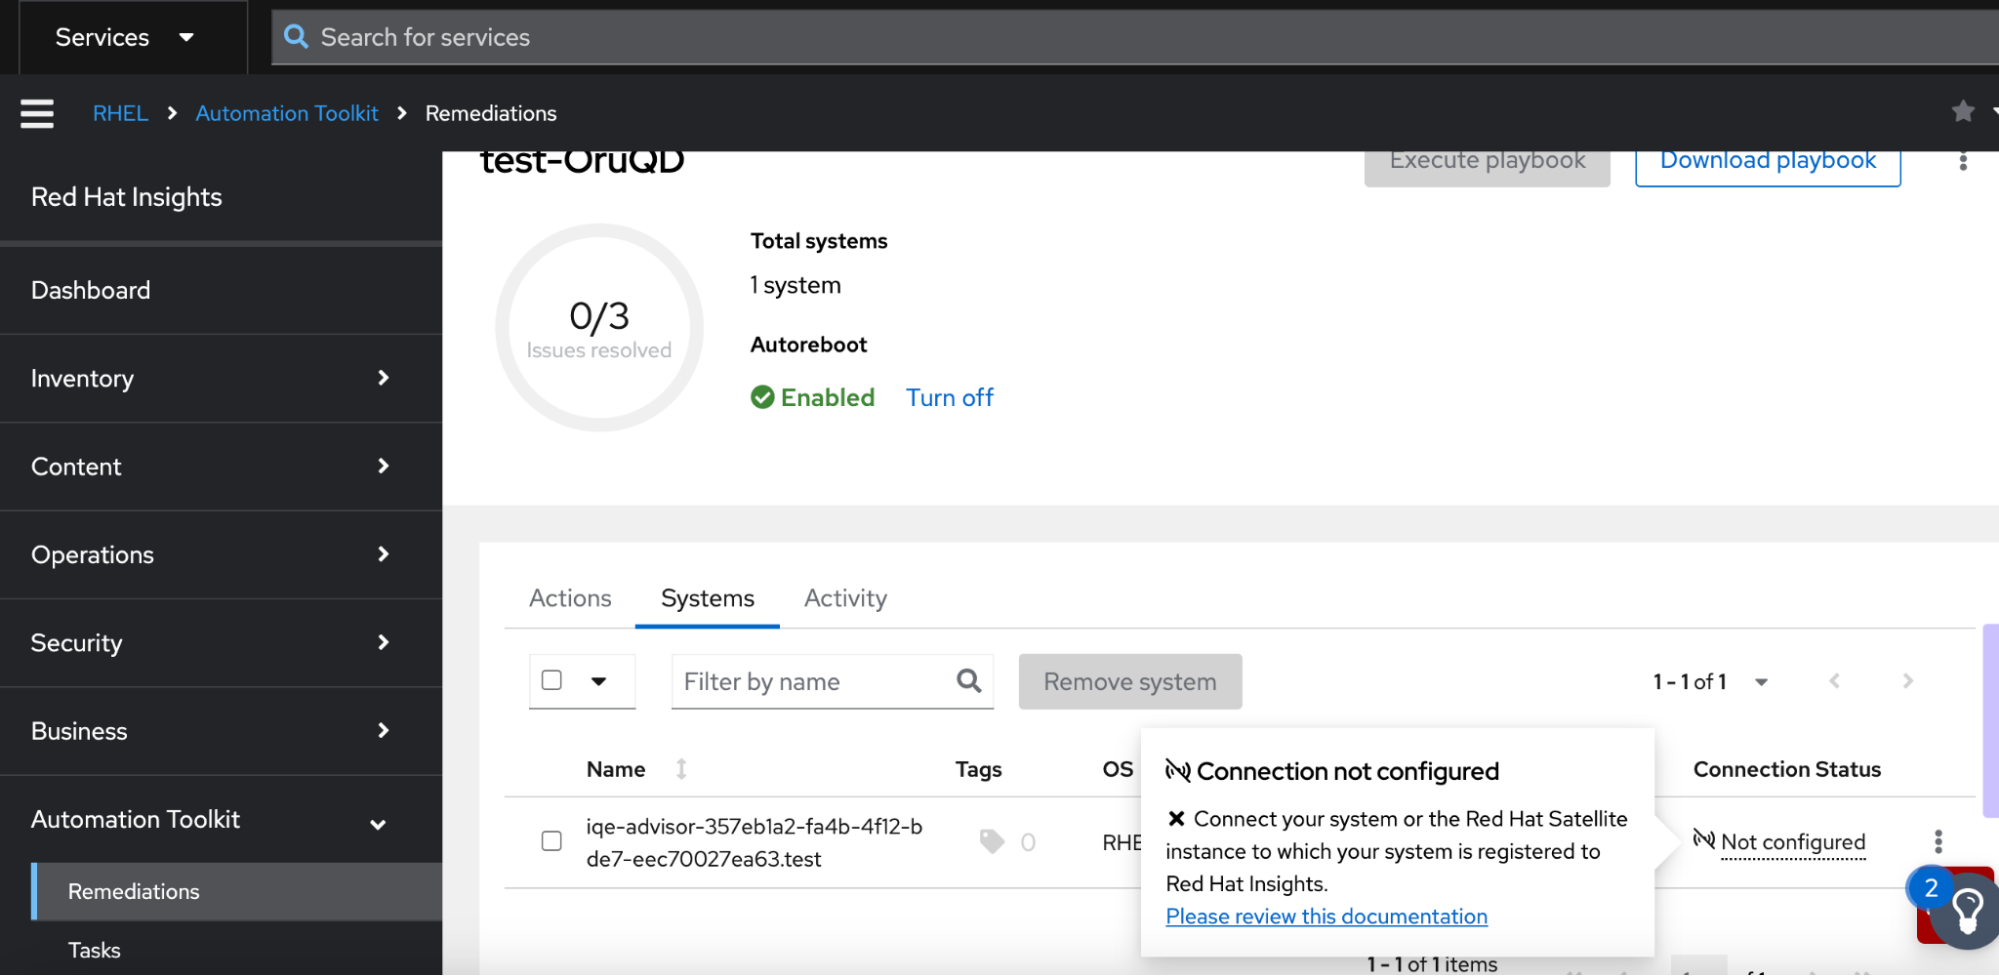Toggle the select-all systems checkbox
The height and width of the screenshot is (976, 1999).
552,681
